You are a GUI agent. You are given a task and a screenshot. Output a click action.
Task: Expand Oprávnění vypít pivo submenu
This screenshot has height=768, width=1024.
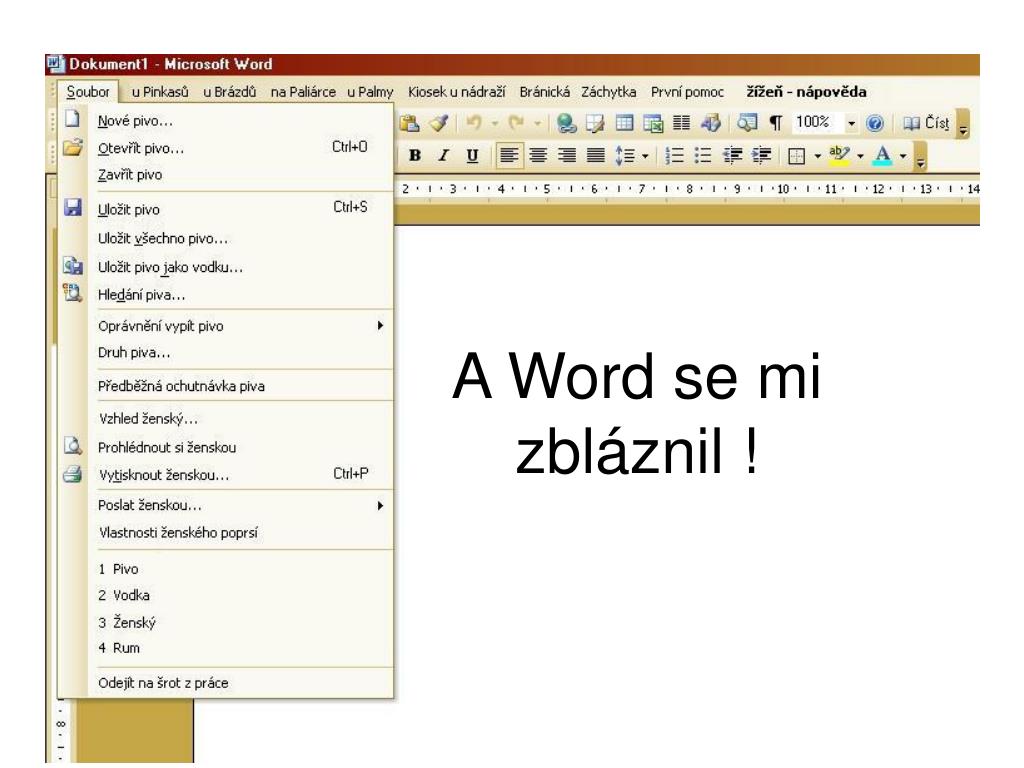226,326
